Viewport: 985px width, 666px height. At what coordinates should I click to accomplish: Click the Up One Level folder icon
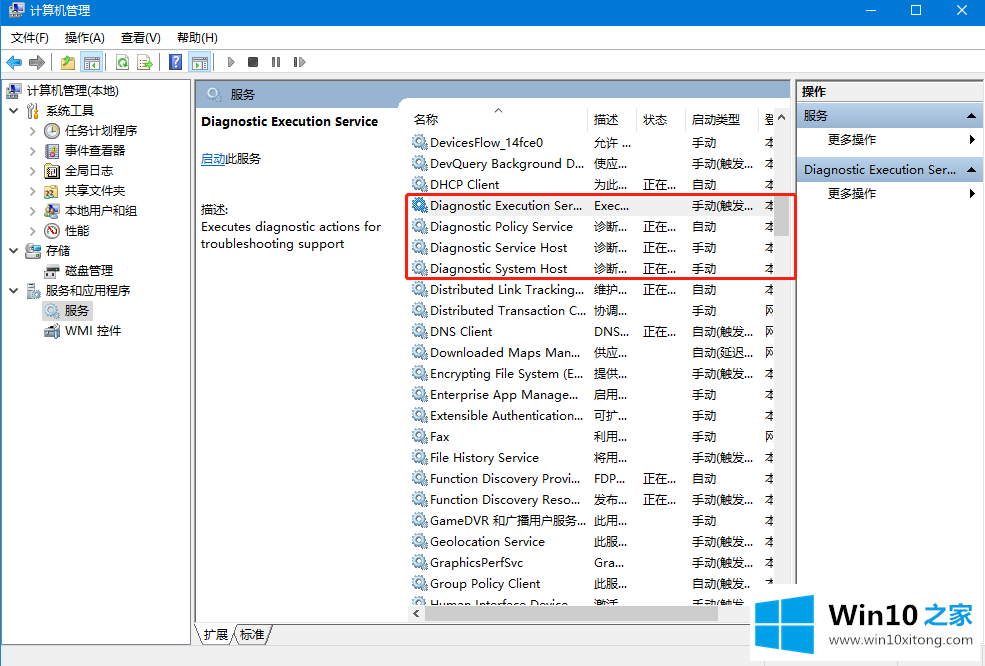[x=68, y=62]
